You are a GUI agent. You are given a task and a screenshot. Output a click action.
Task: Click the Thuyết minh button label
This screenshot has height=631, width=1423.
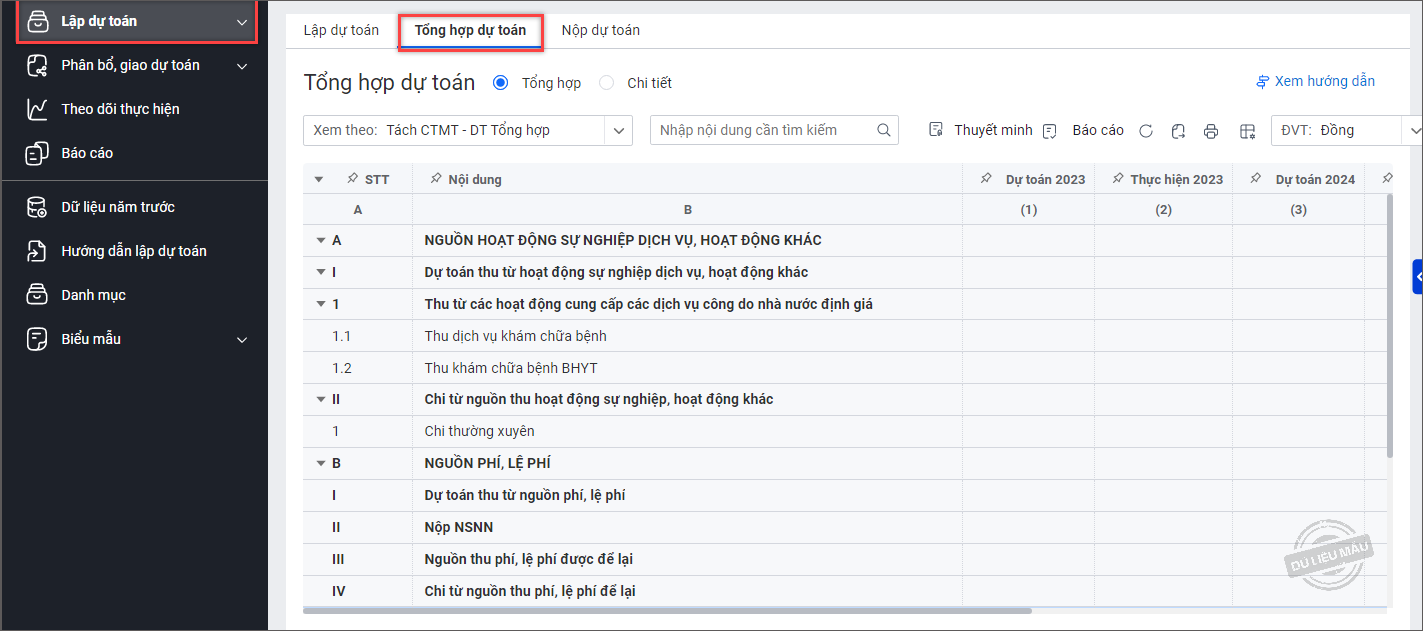click(993, 130)
